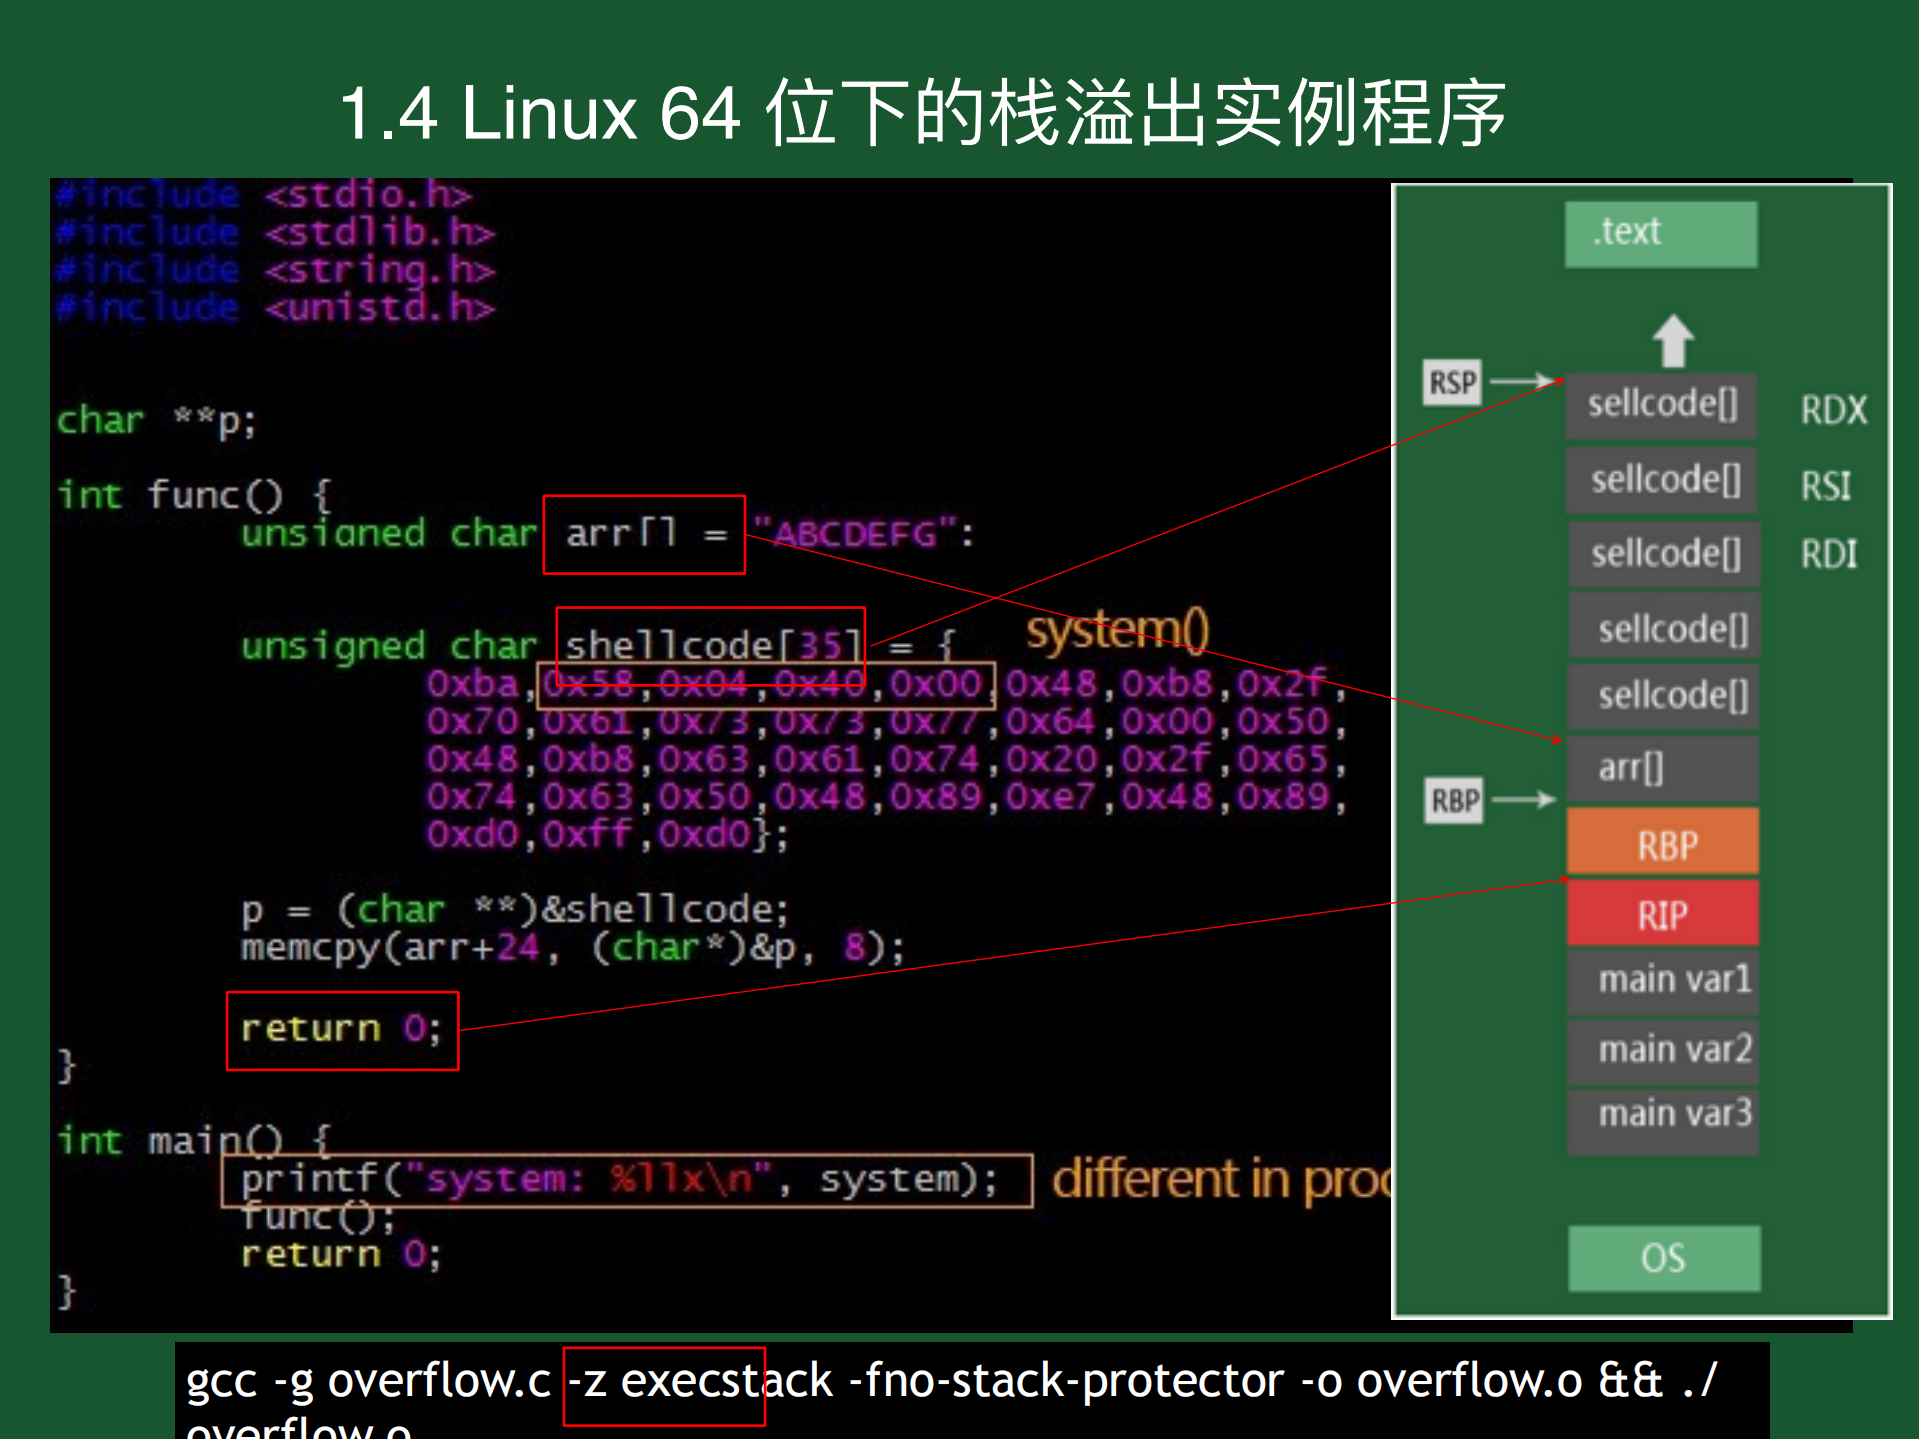Click the printf system format string box
1919x1439 pixels.
coord(627,1180)
